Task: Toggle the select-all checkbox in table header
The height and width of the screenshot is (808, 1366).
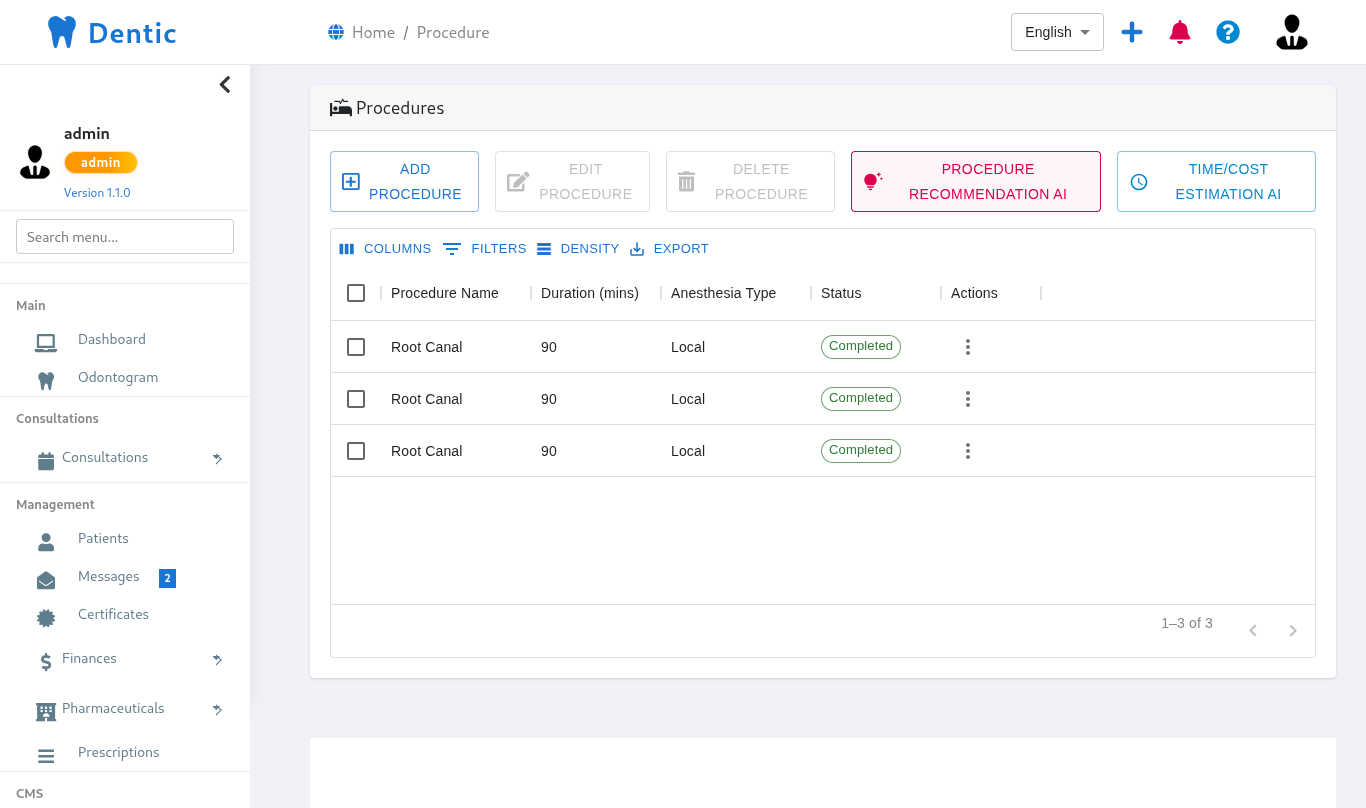Action: tap(356, 293)
